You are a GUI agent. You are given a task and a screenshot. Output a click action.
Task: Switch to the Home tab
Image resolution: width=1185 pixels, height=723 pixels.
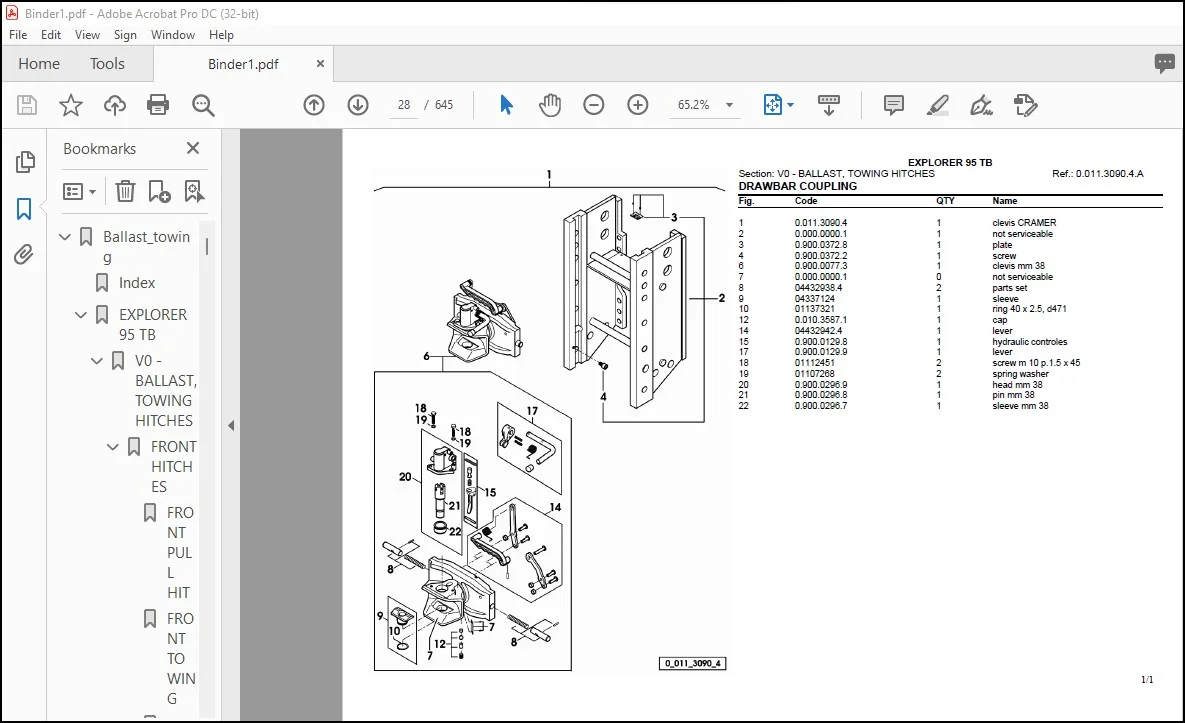coord(39,63)
